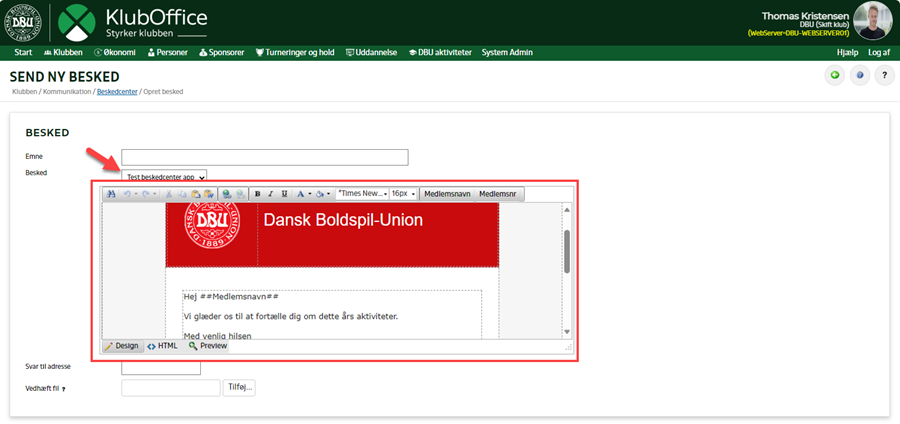Click the Dansk Boldspil-Union banner heading

coord(343,220)
